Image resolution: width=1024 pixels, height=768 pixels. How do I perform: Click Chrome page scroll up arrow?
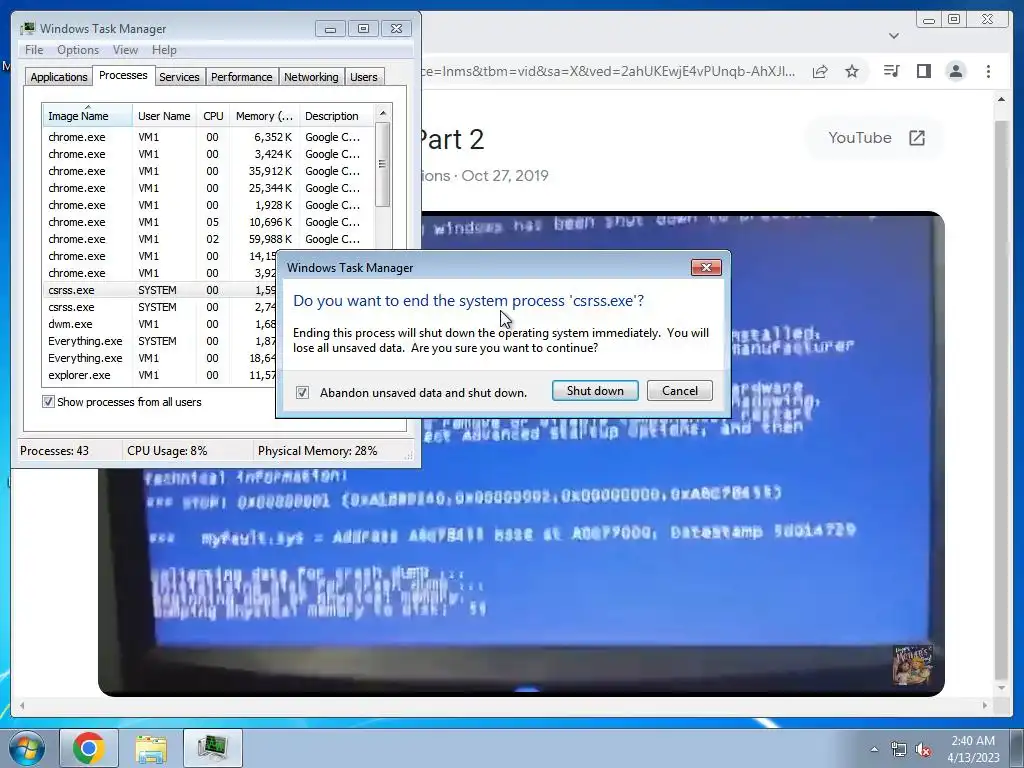1001,99
